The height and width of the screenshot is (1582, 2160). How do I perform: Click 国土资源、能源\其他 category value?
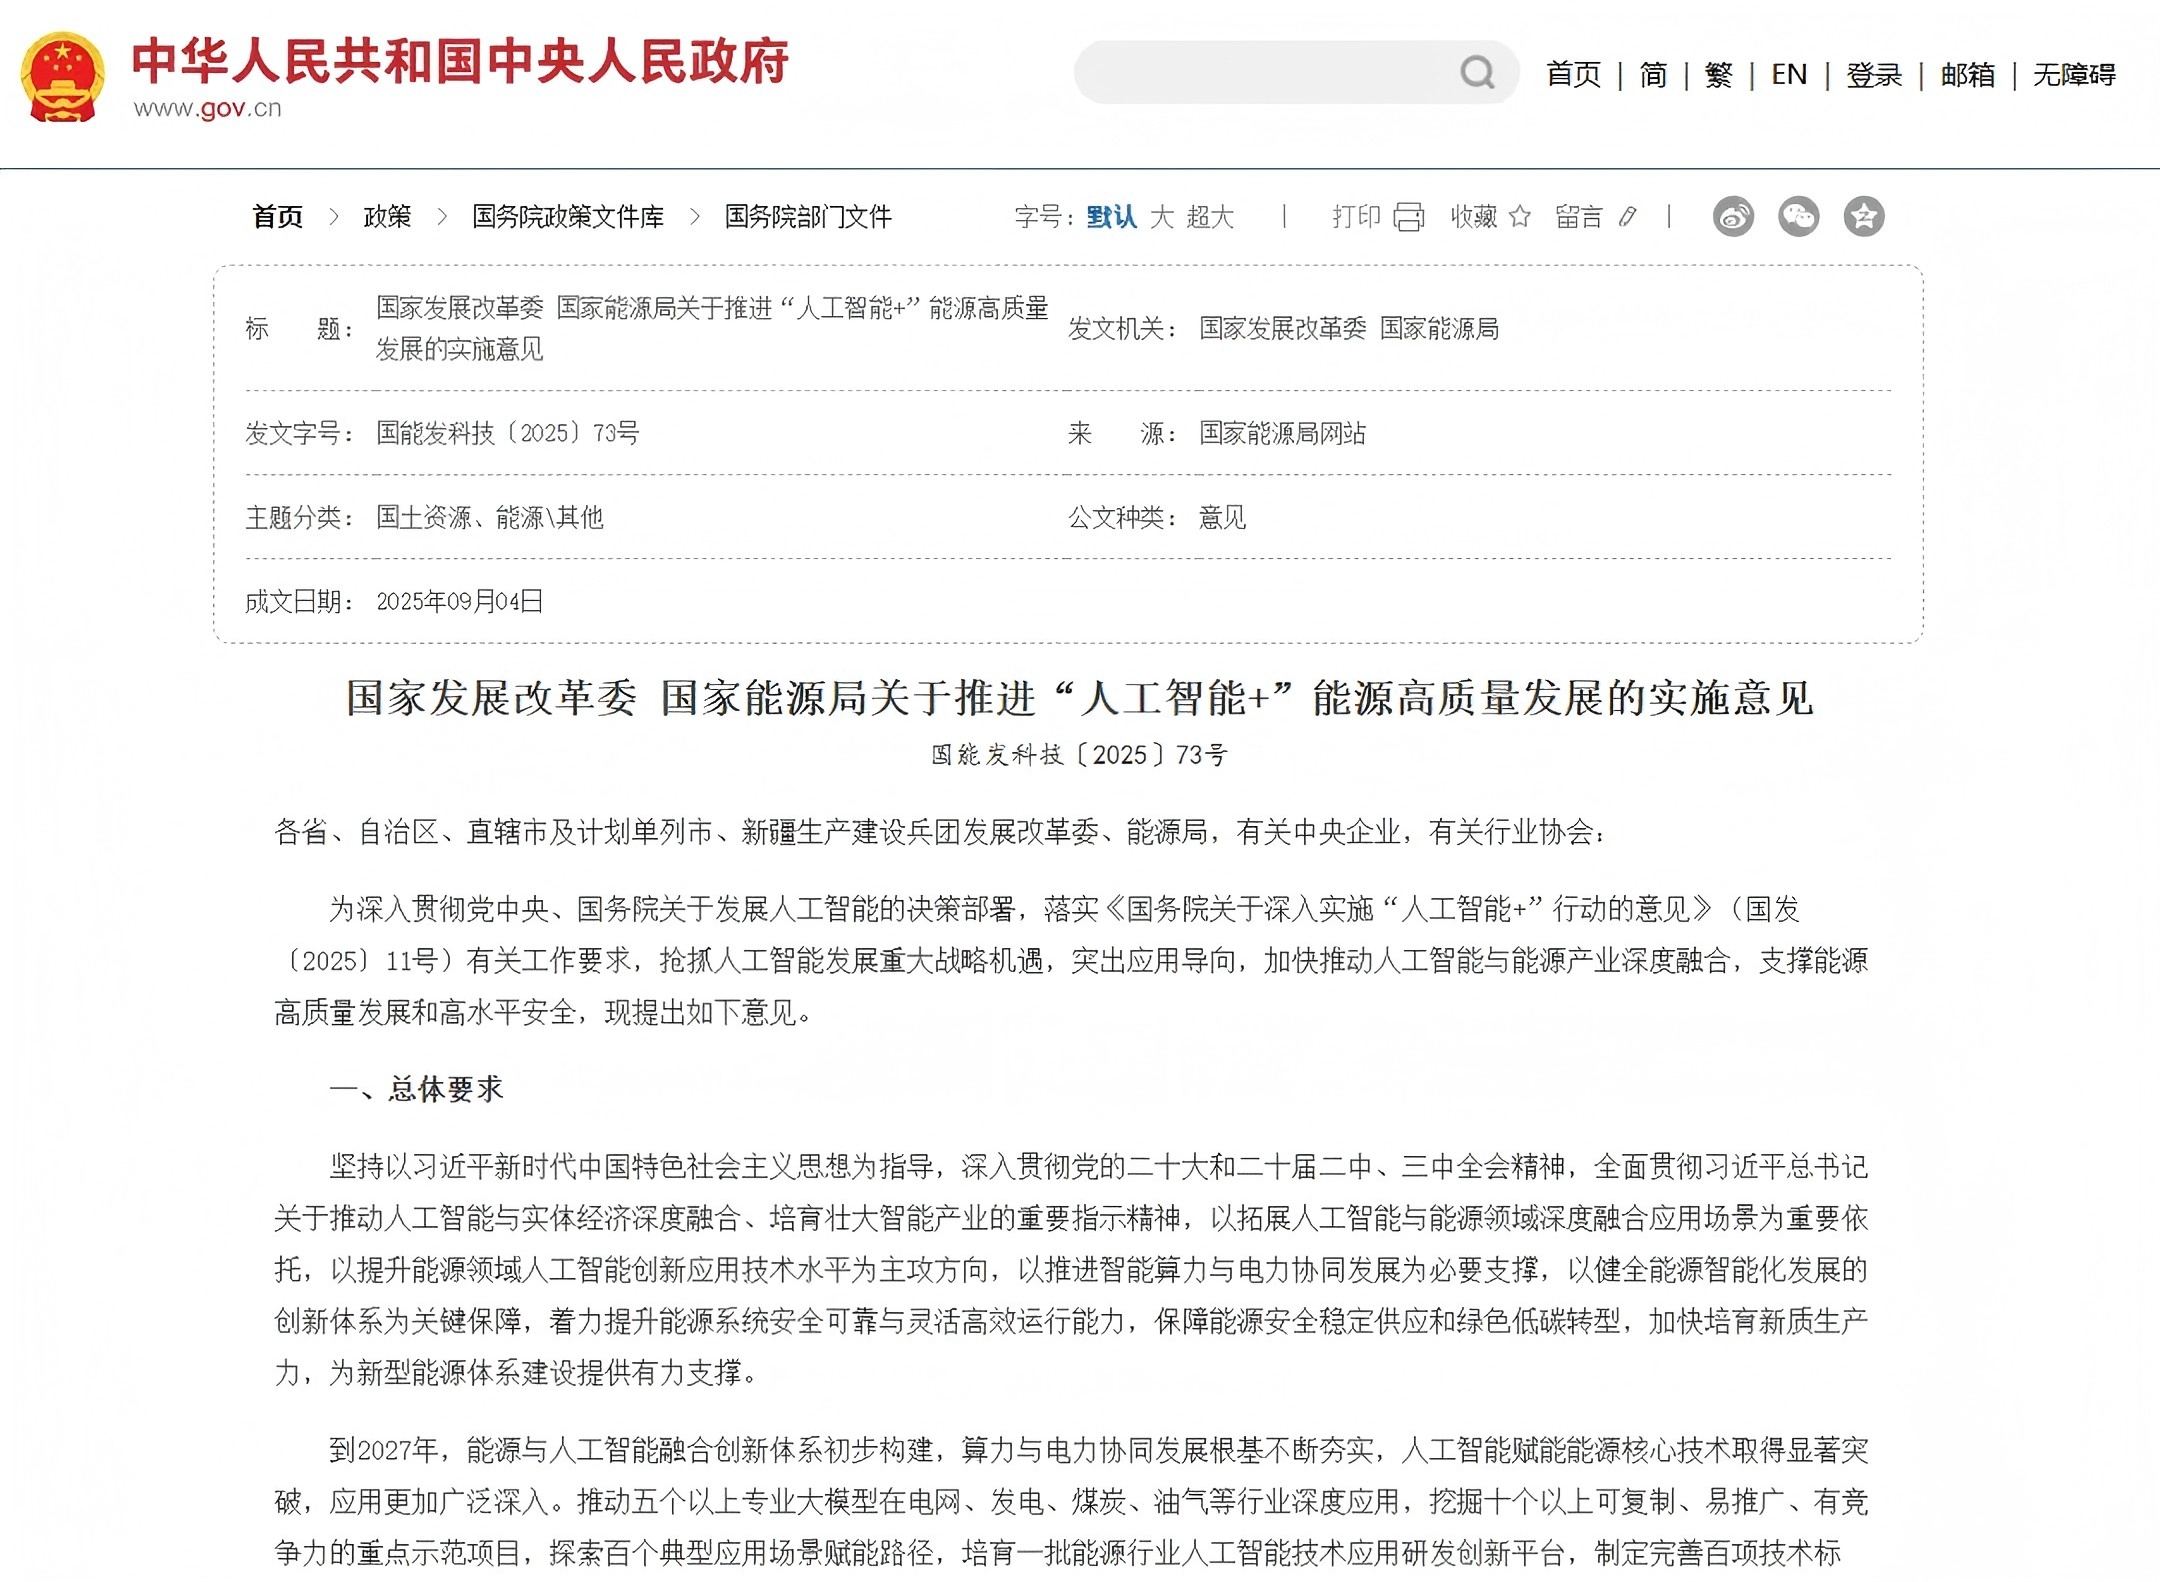pos(490,517)
